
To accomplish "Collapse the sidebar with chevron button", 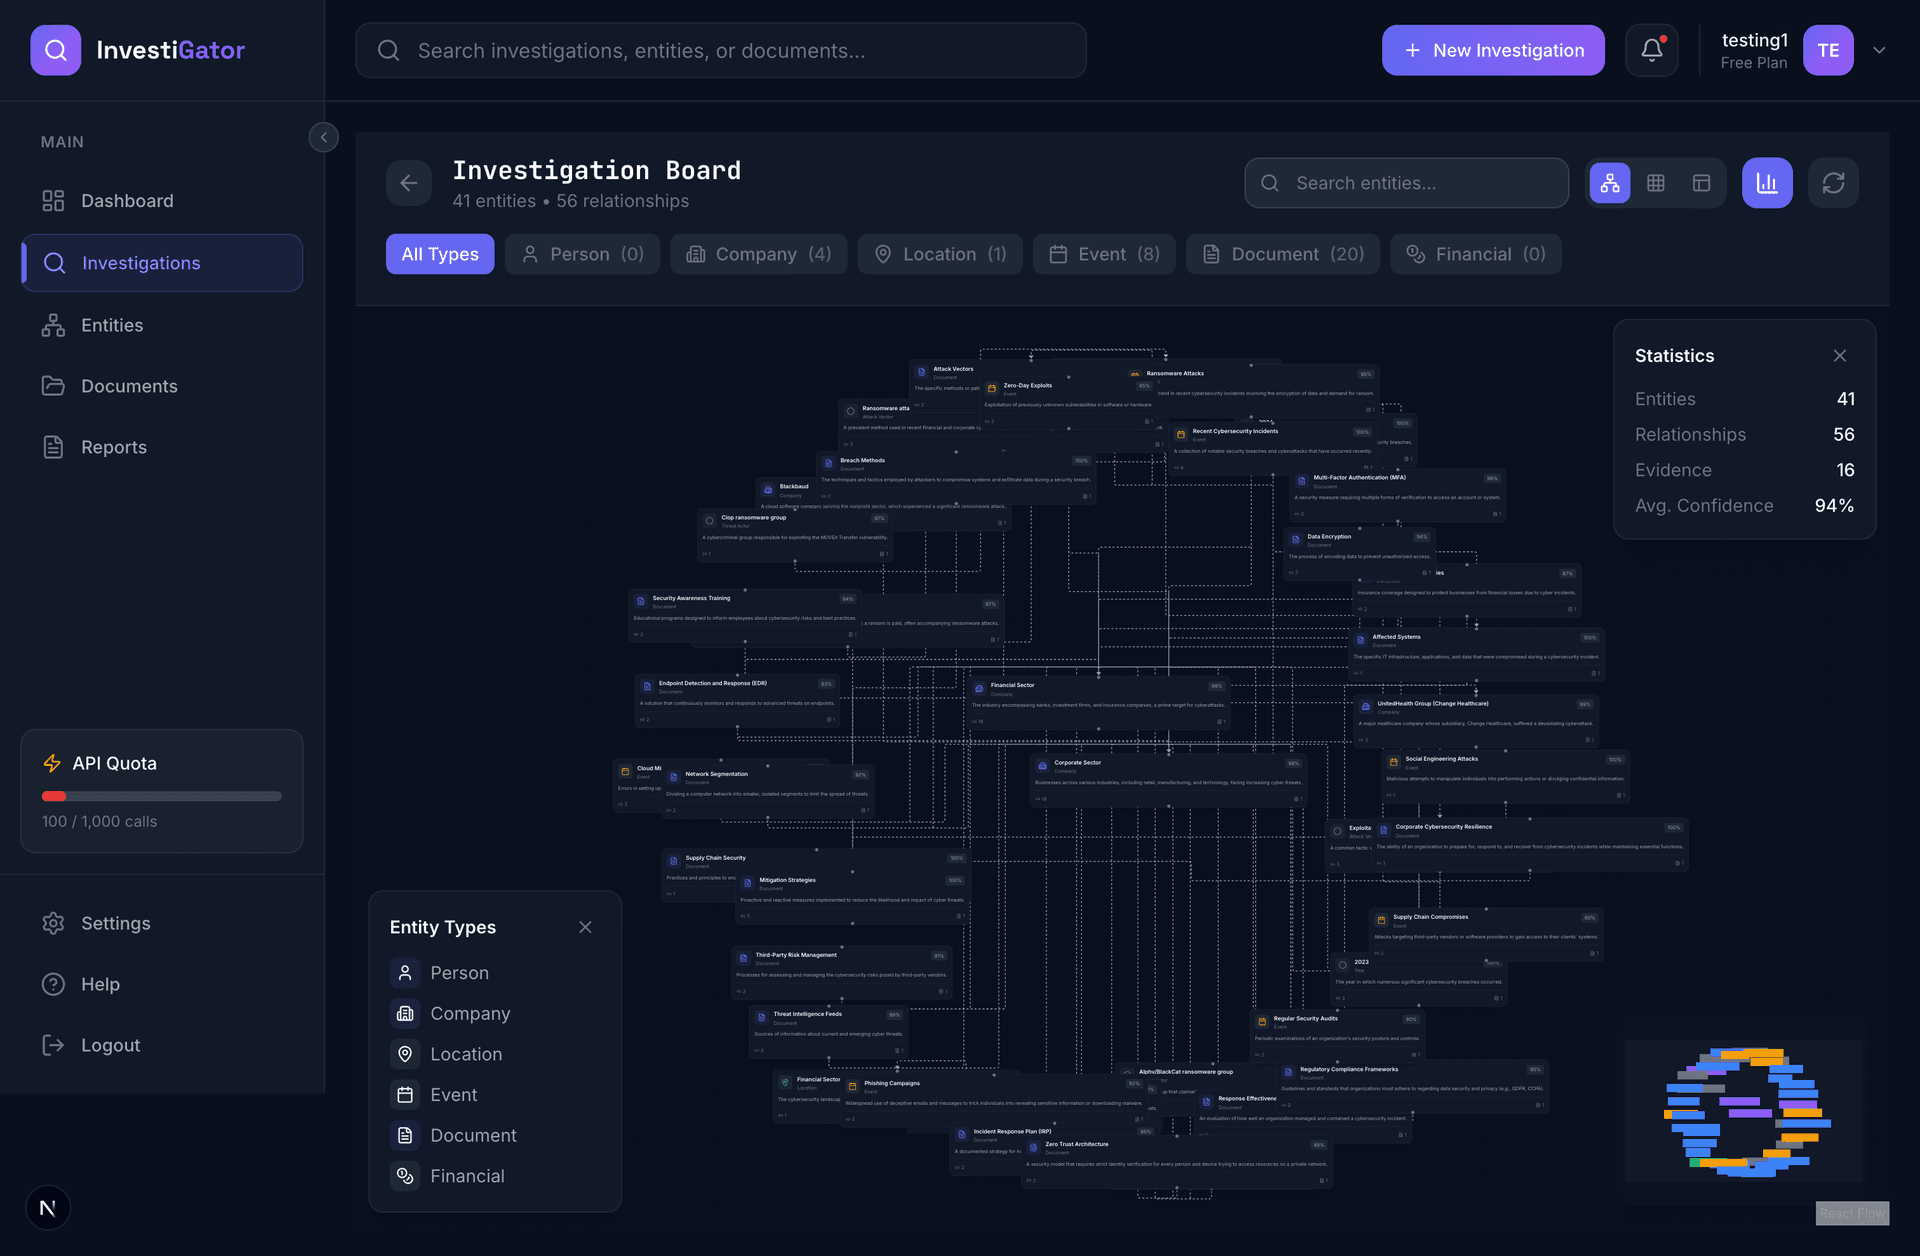I will pyautogui.click(x=323, y=137).
